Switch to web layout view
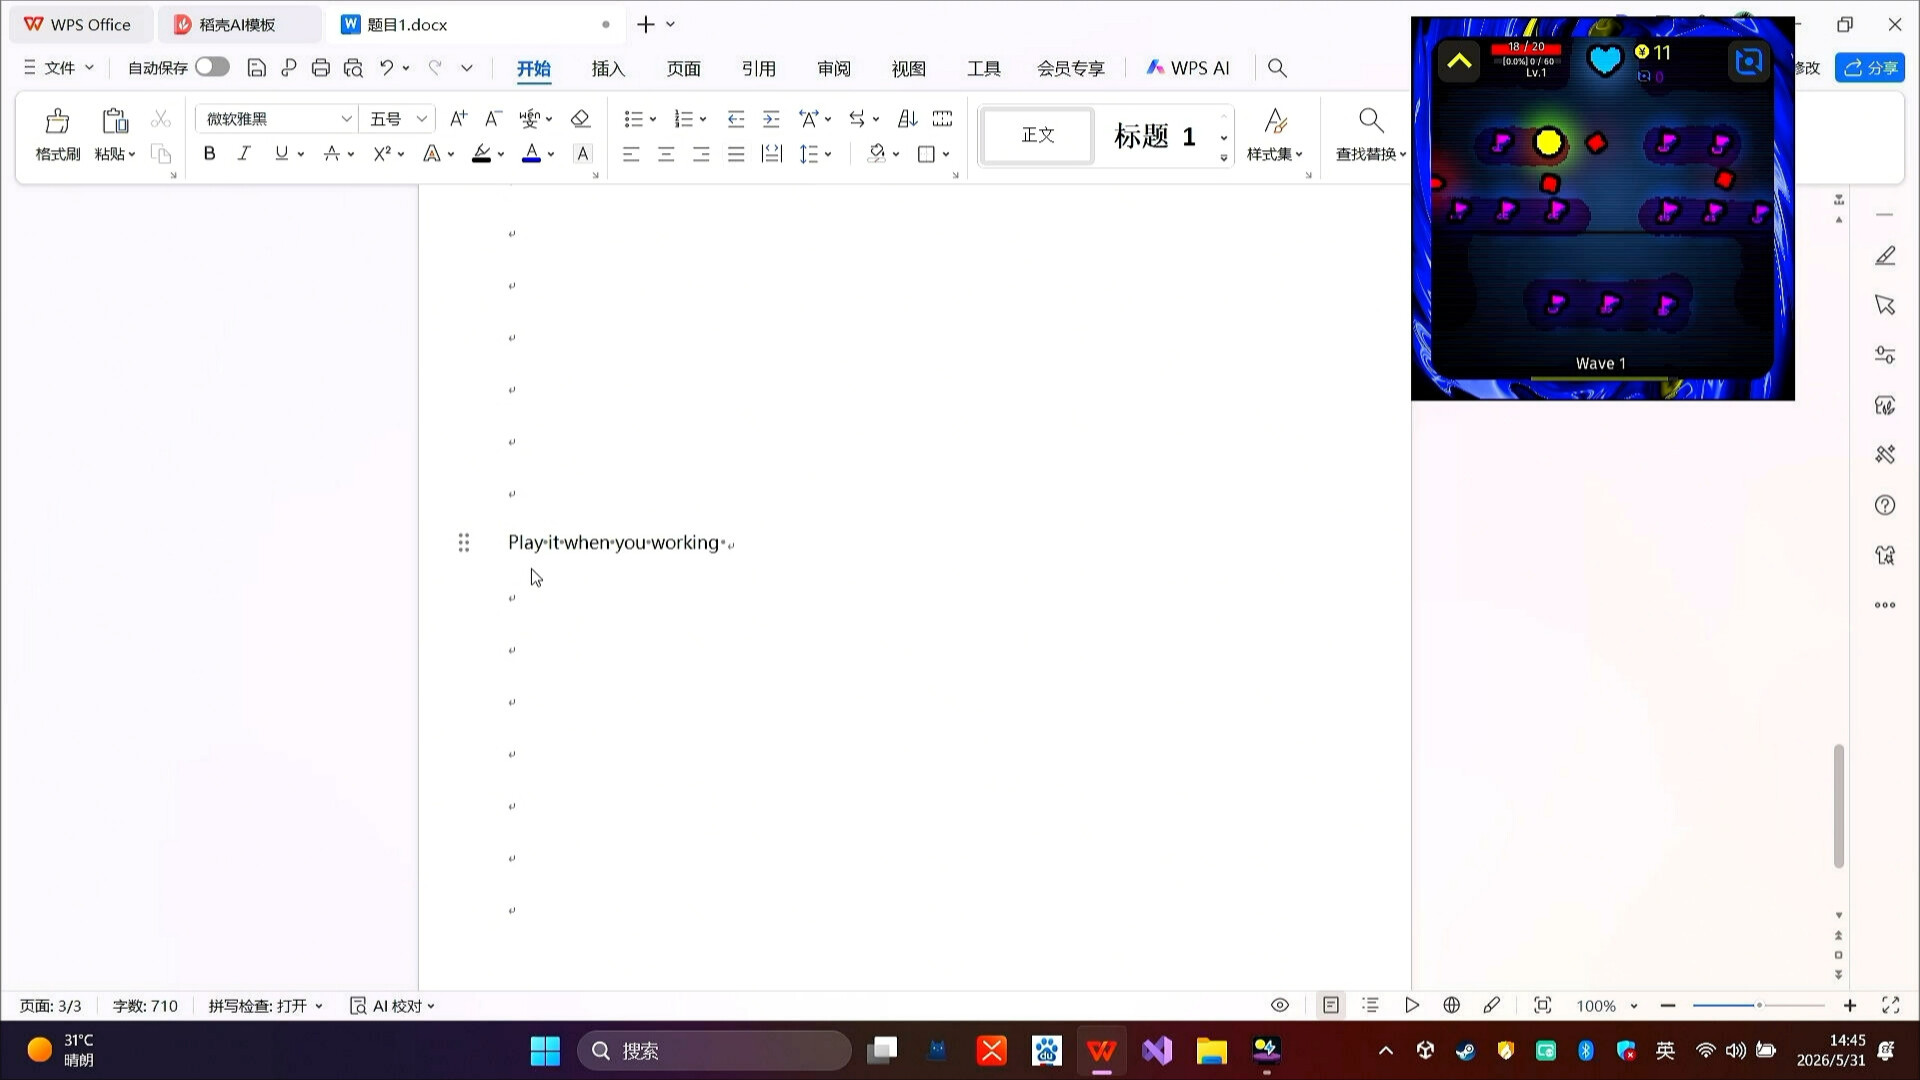 pos(1452,1006)
